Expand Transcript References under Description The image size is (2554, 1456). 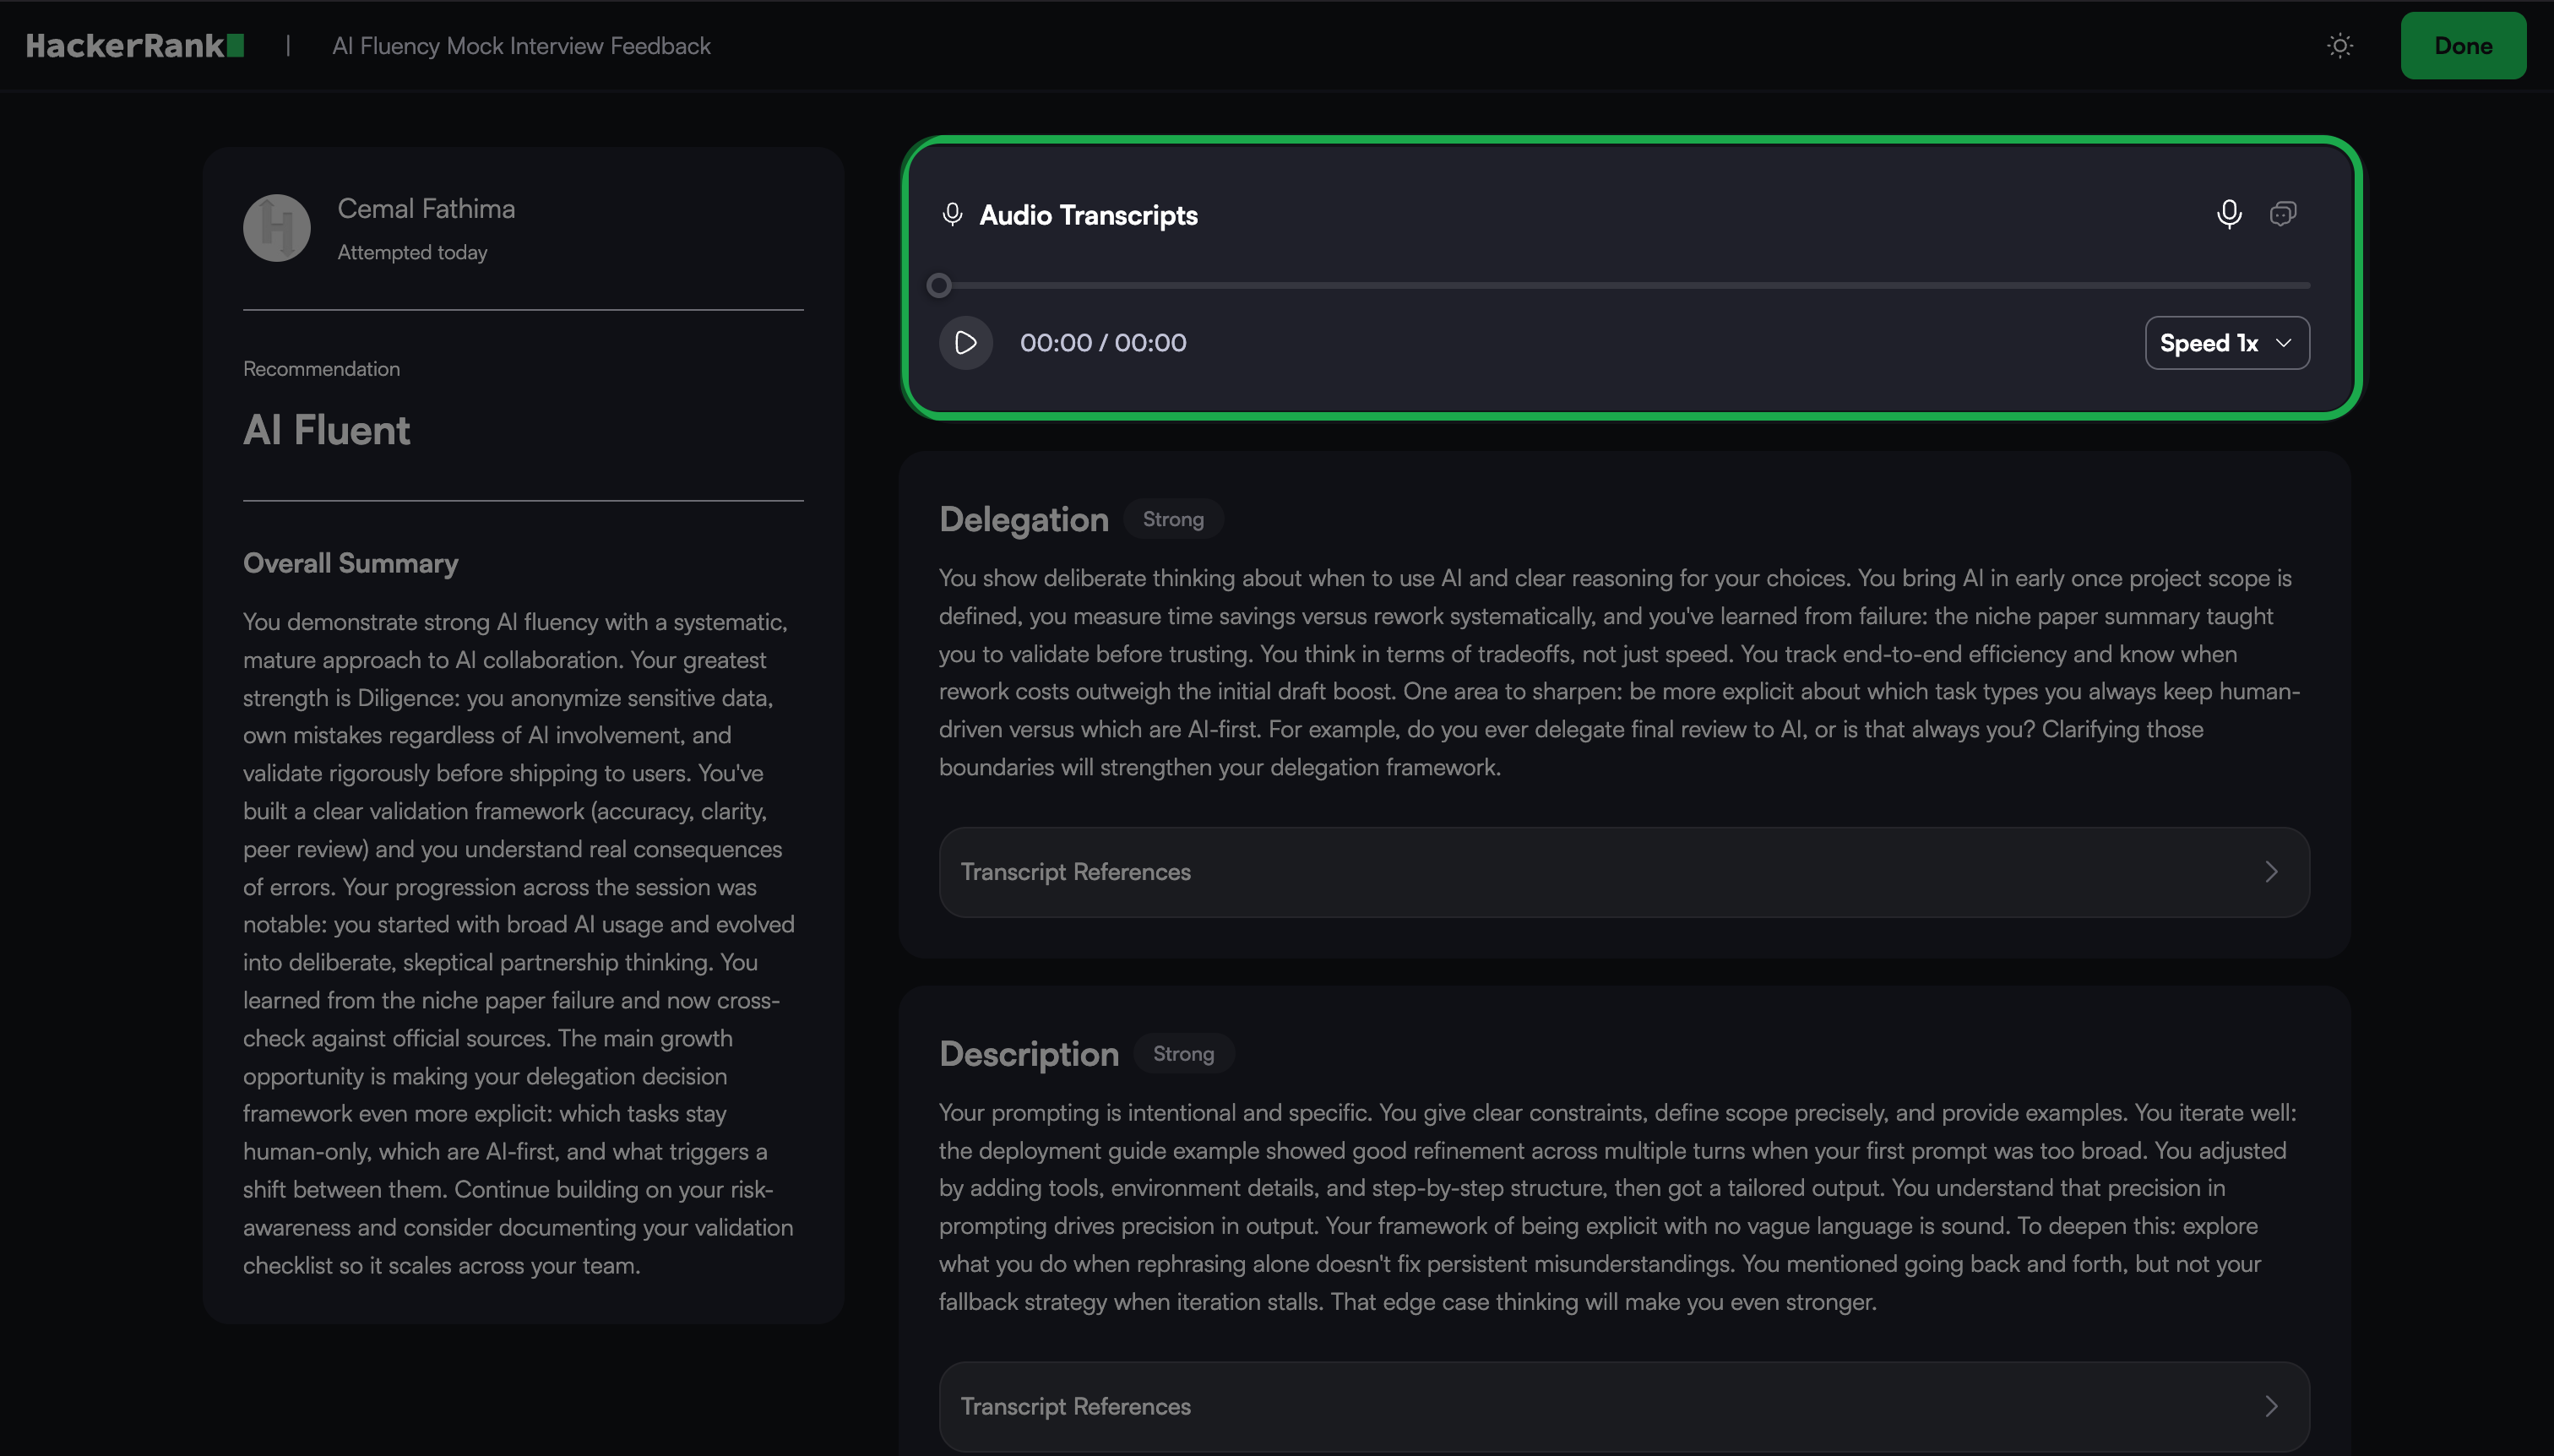coord(1076,1406)
